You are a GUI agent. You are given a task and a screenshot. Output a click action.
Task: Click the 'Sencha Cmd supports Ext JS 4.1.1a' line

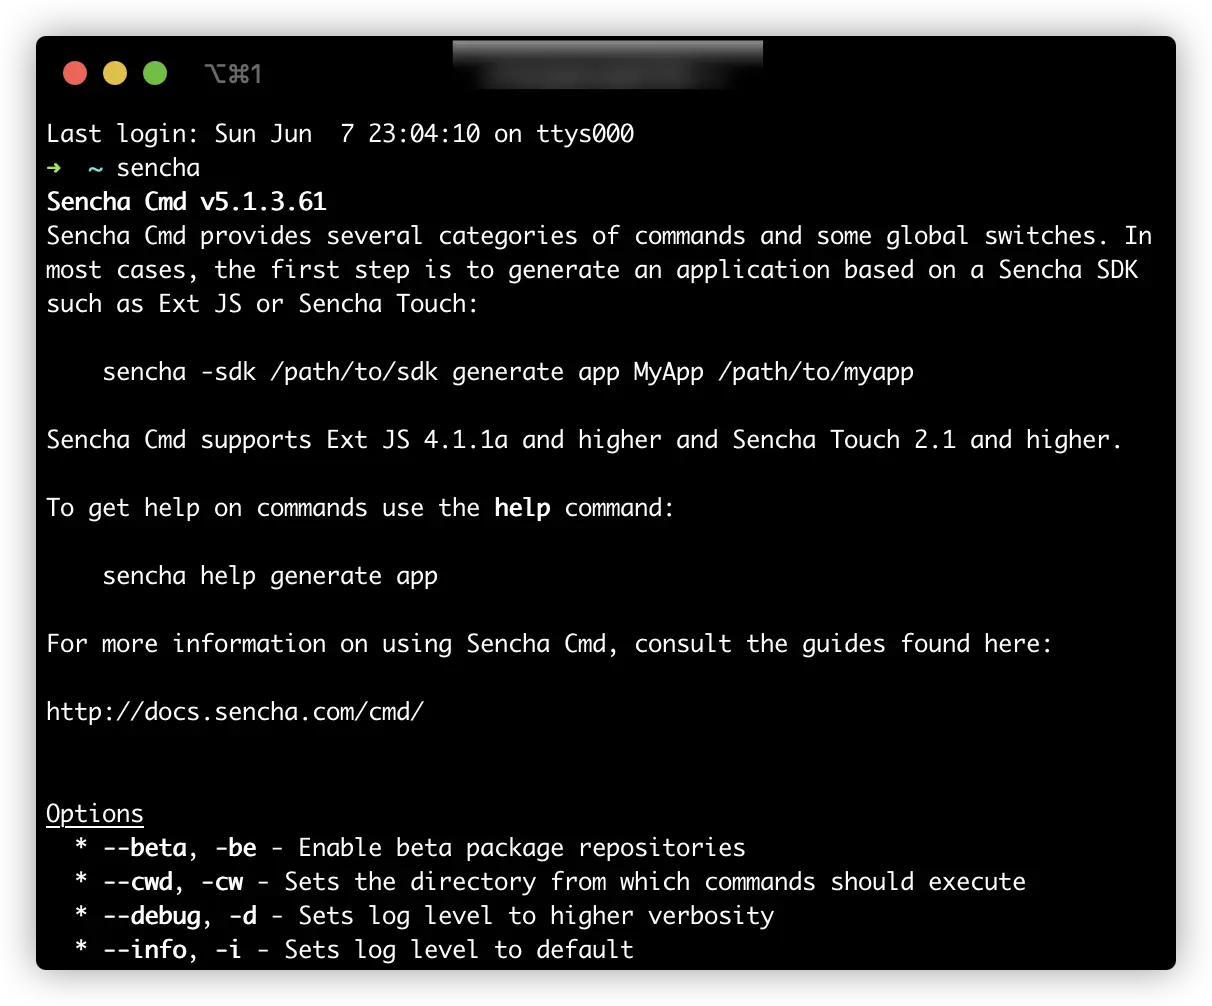[584, 440]
